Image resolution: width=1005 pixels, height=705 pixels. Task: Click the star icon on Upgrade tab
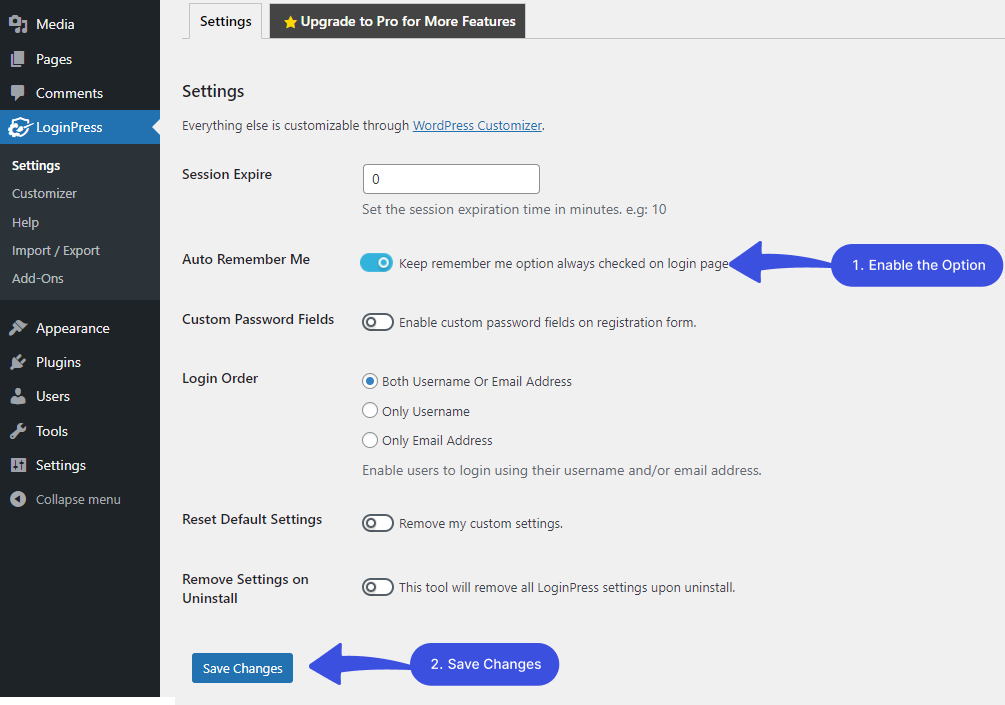click(x=290, y=22)
